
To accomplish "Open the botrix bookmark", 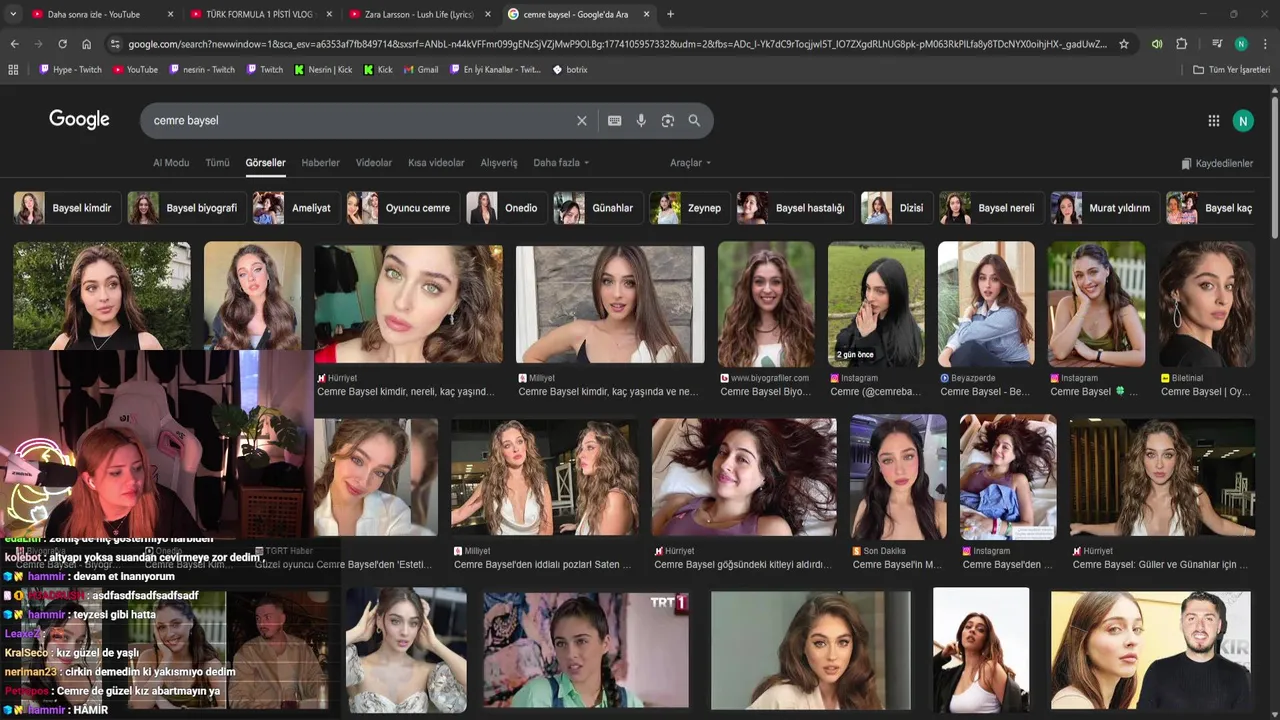I will (x=570, y=70).
